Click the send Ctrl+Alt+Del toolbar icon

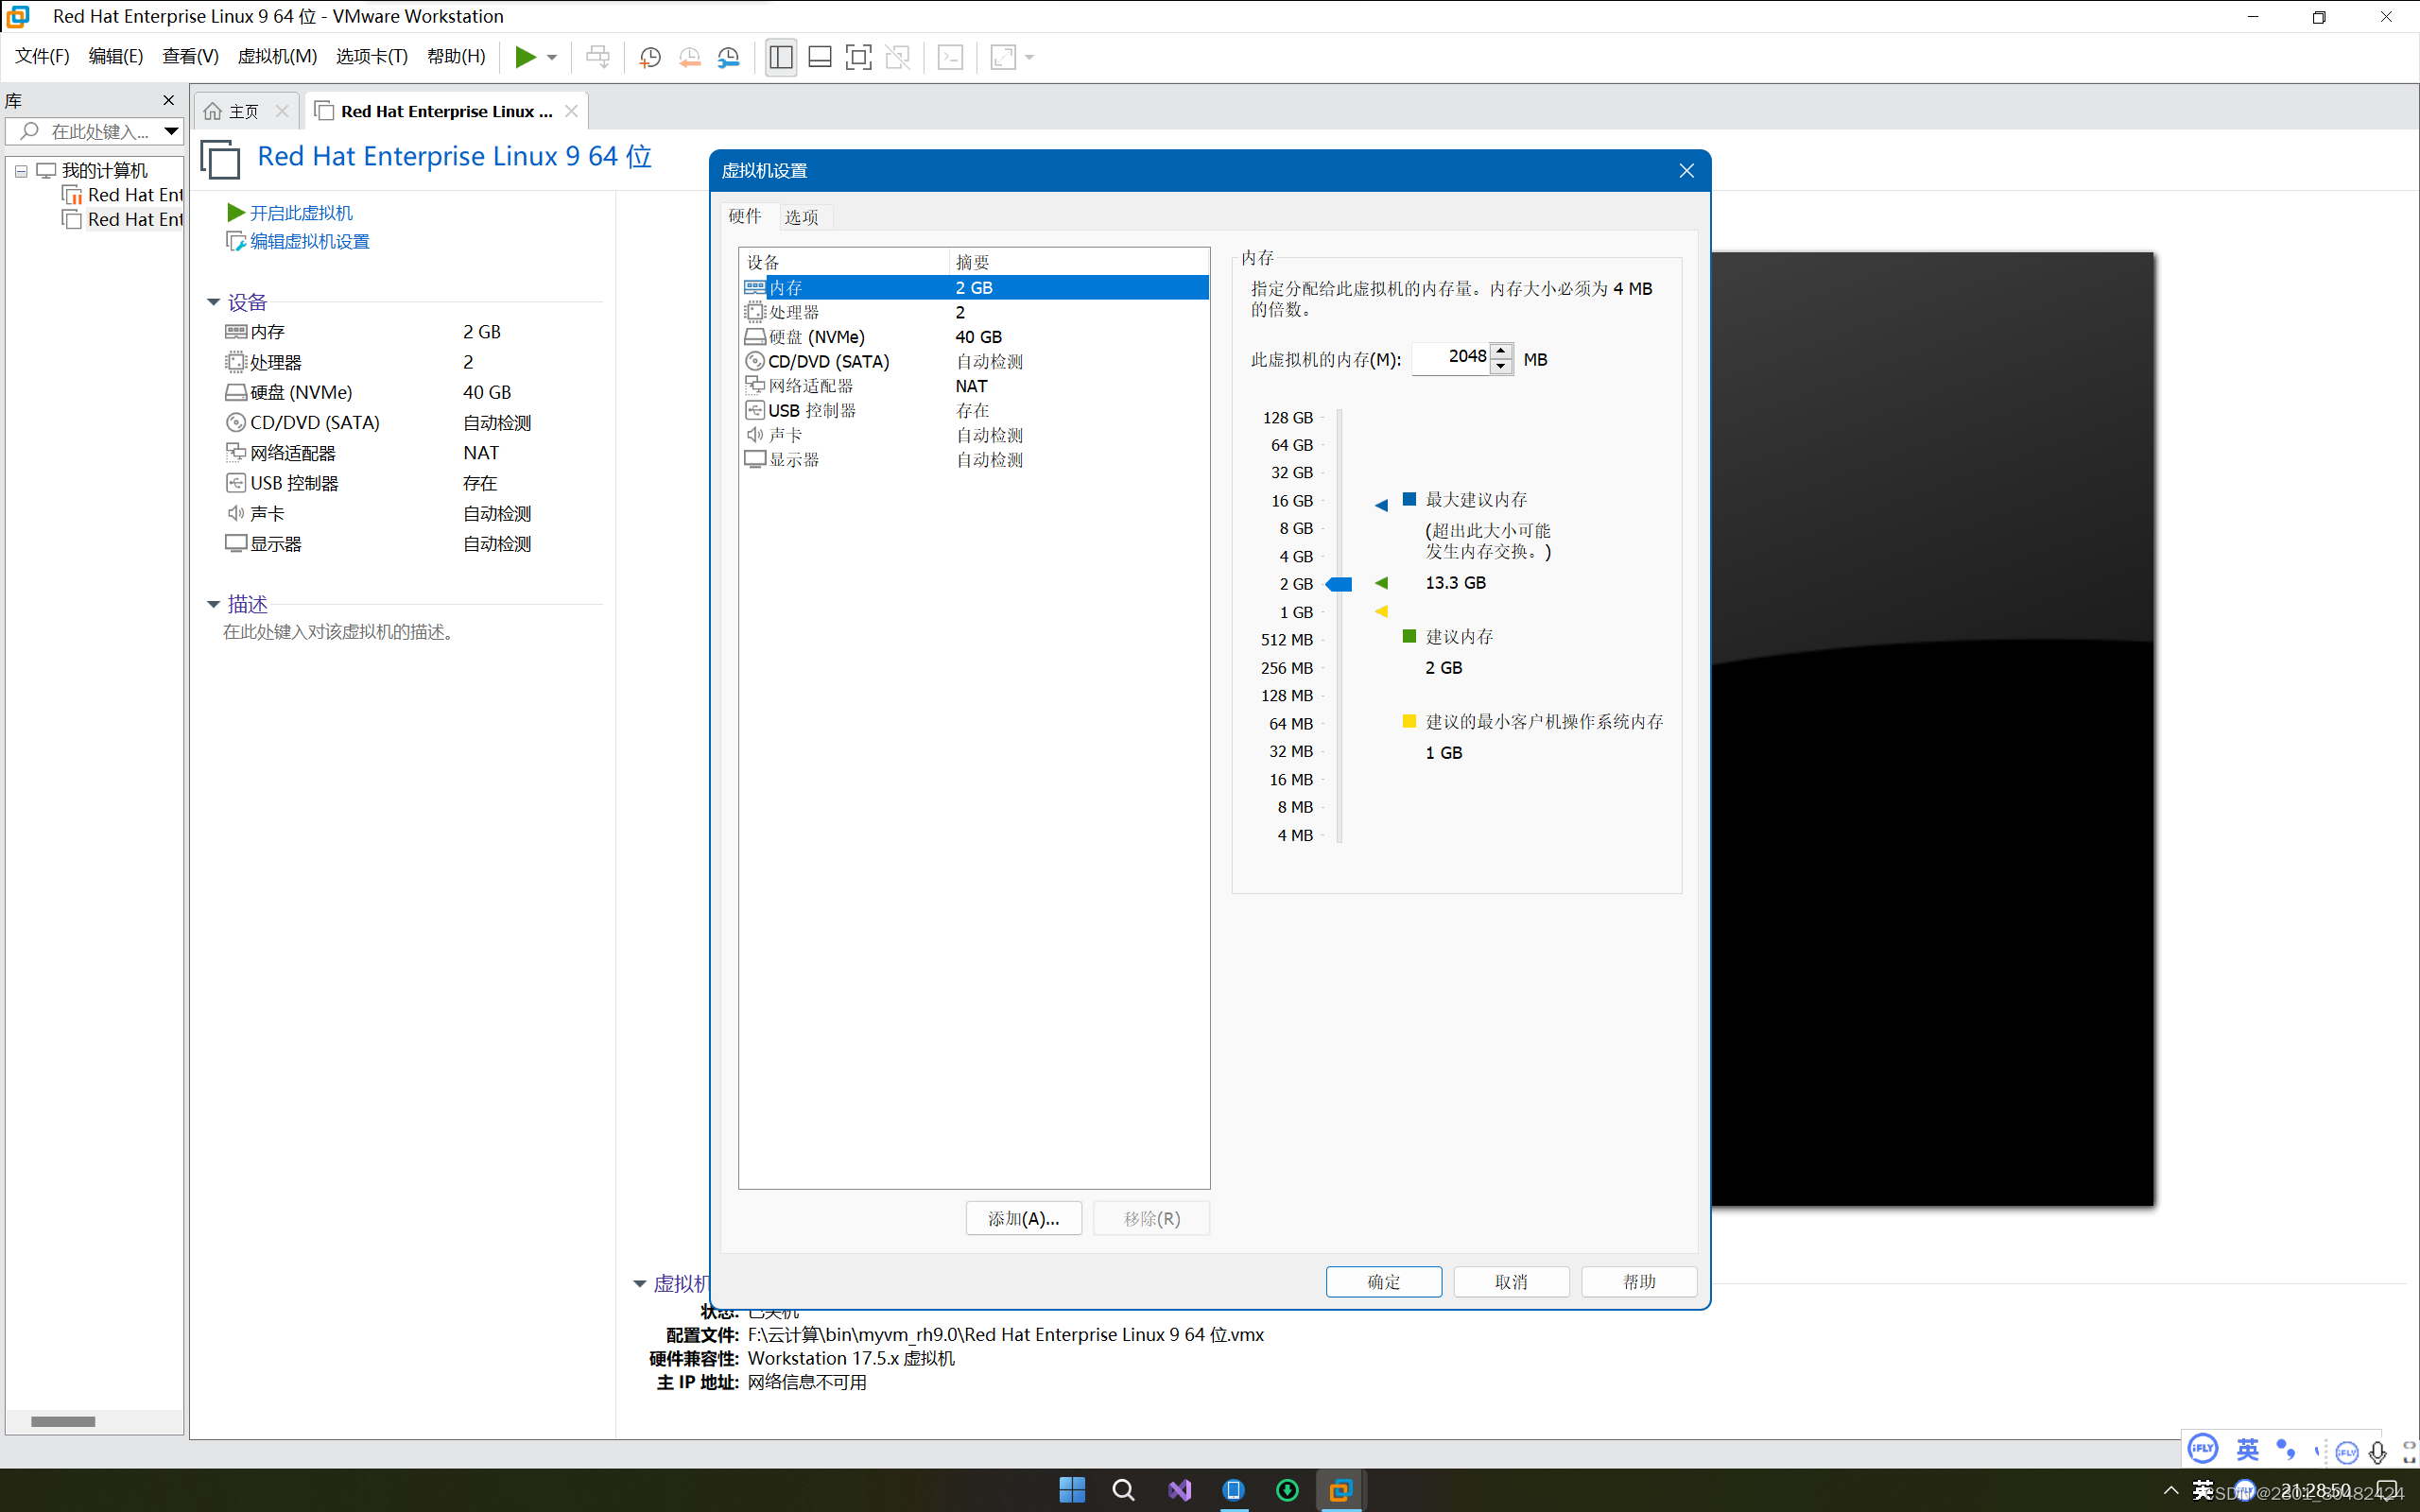point(598,57)
